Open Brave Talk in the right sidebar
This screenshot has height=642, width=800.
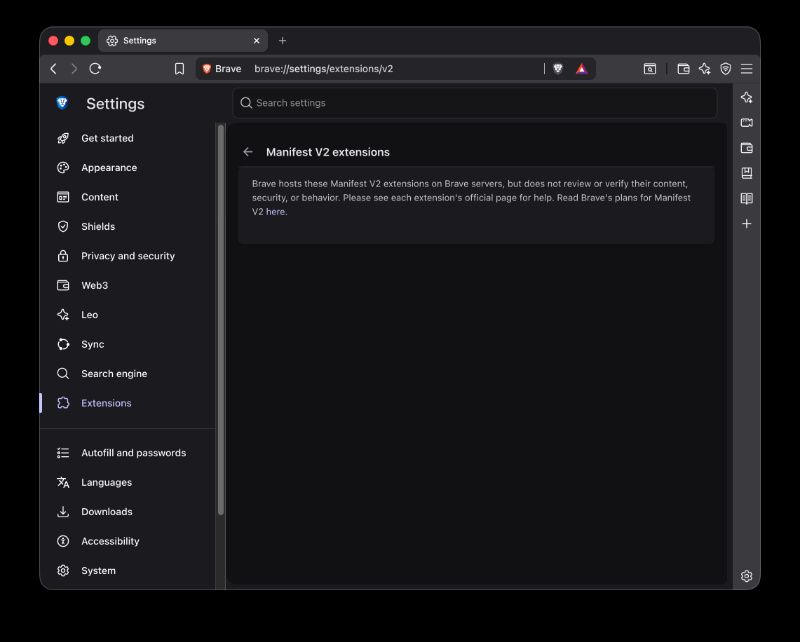[746, 122]
